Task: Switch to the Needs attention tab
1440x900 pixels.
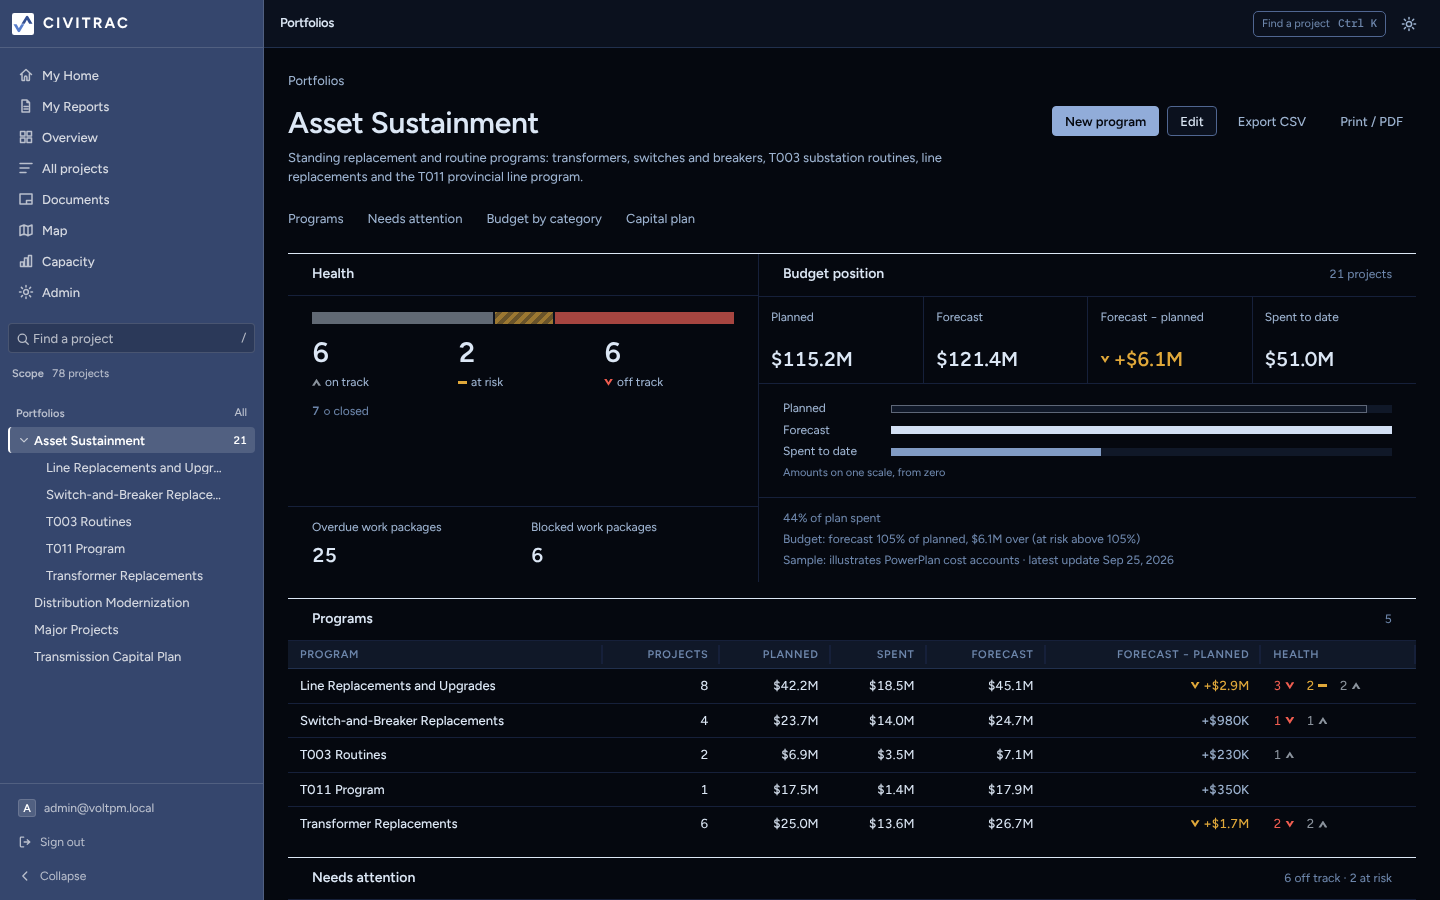Action: [415, 219]
